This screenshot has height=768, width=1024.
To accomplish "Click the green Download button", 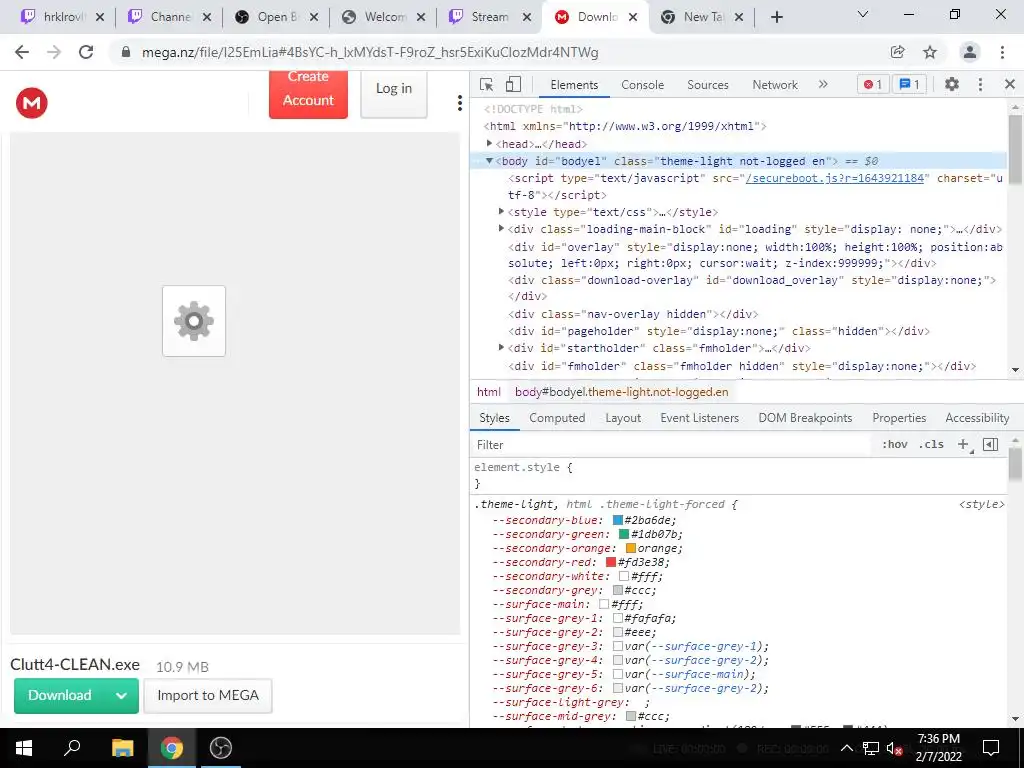I will coord(59,696).
